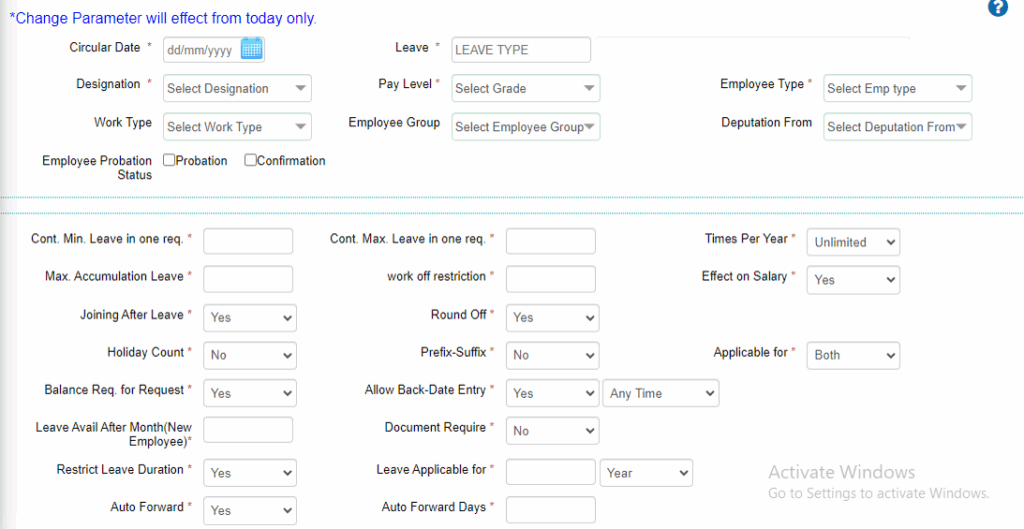Image resolution: width=1024 pixels, height=529 pixels.
Task: Focus the Cont. Min. Leave input box
Action: 248,241
